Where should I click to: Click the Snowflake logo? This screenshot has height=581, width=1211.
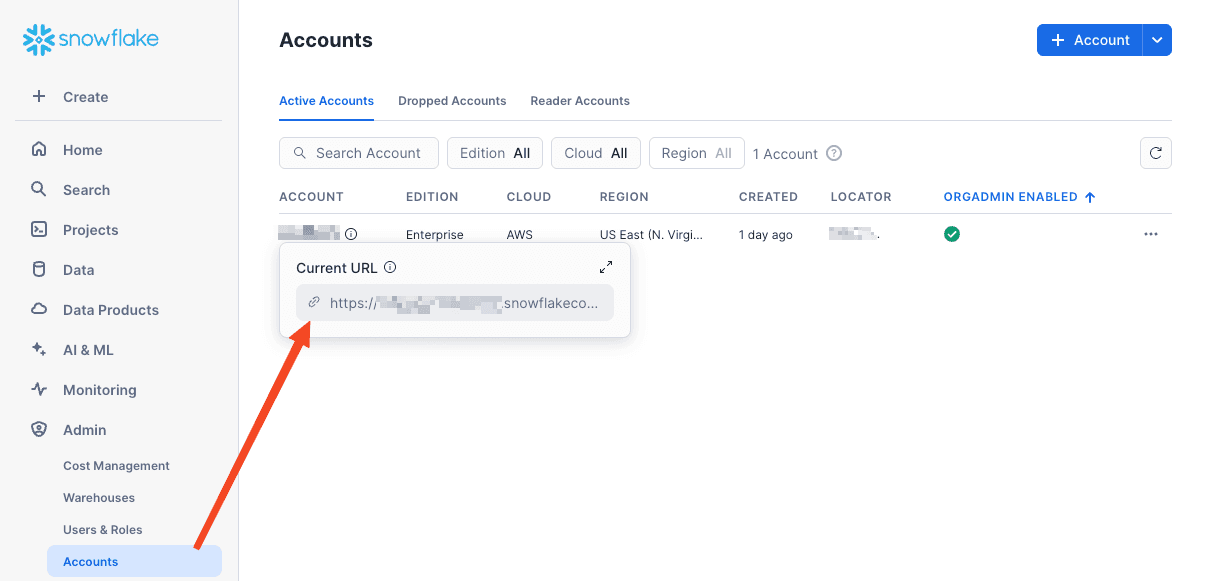(91, 40)
